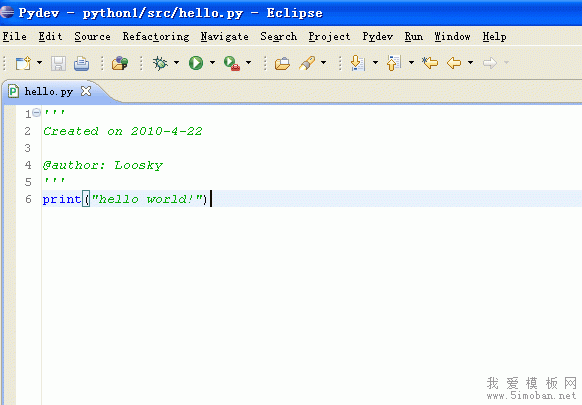Click the Print icon
582x405 pixels.
[81, 63]
